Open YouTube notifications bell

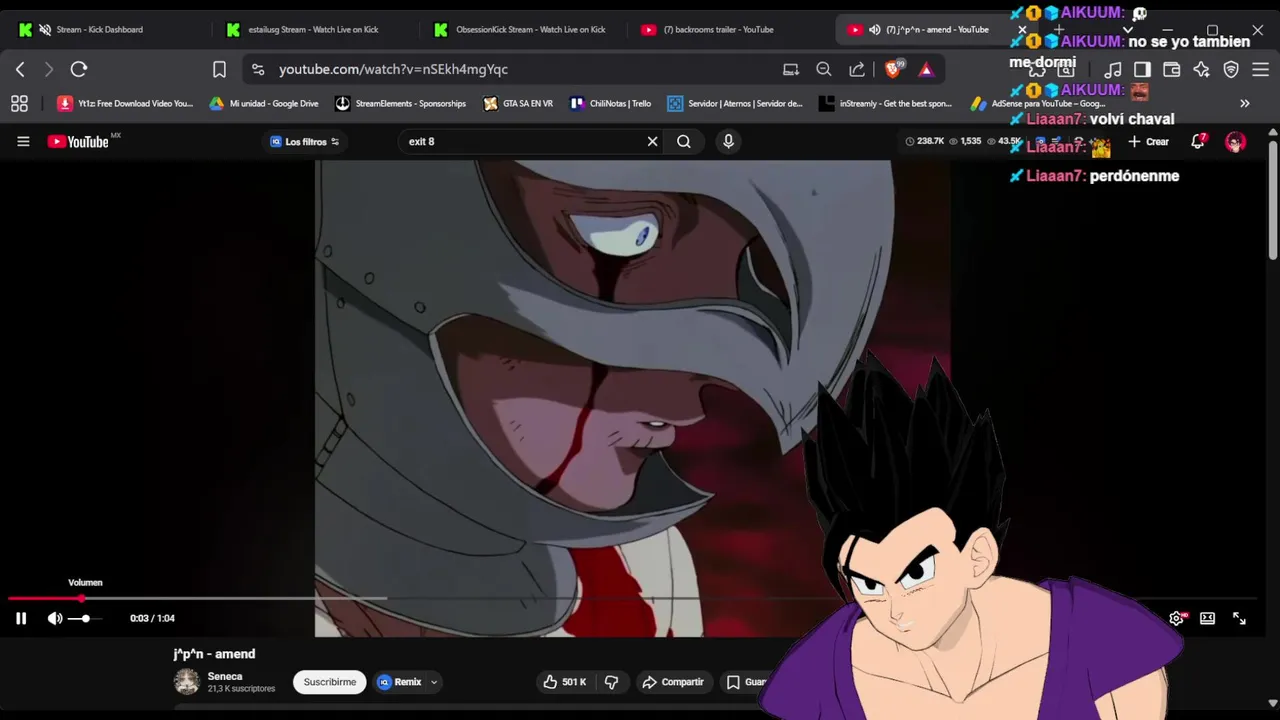pos(1198,141)
